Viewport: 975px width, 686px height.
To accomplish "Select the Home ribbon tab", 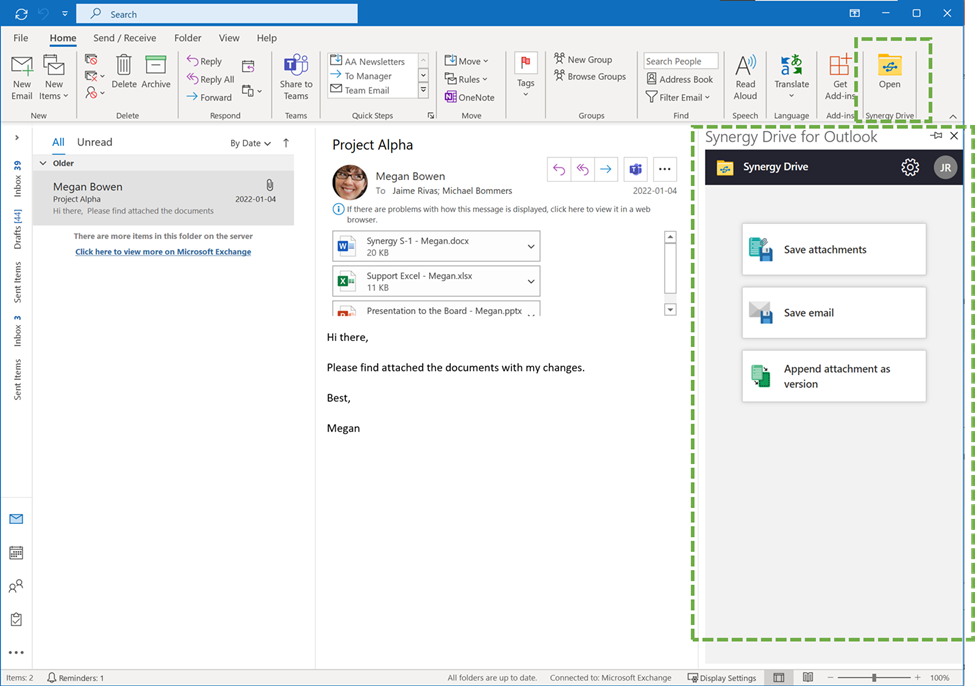I will (63, 38).
